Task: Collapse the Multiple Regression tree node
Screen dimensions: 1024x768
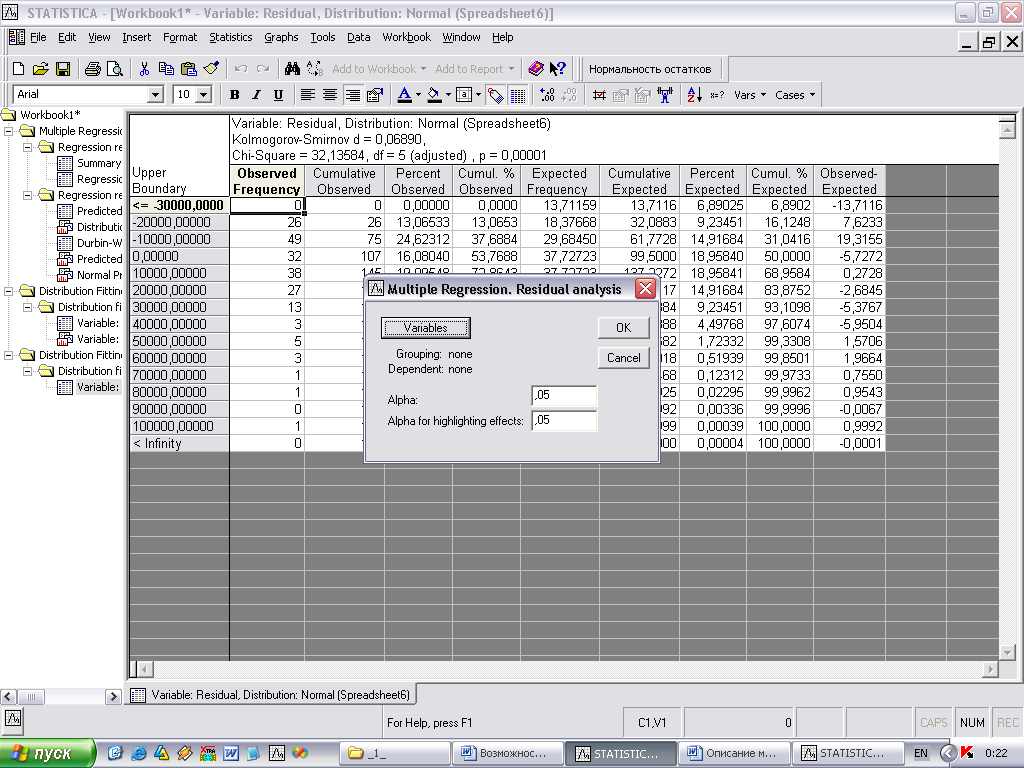Action: (x=9, y=131)
